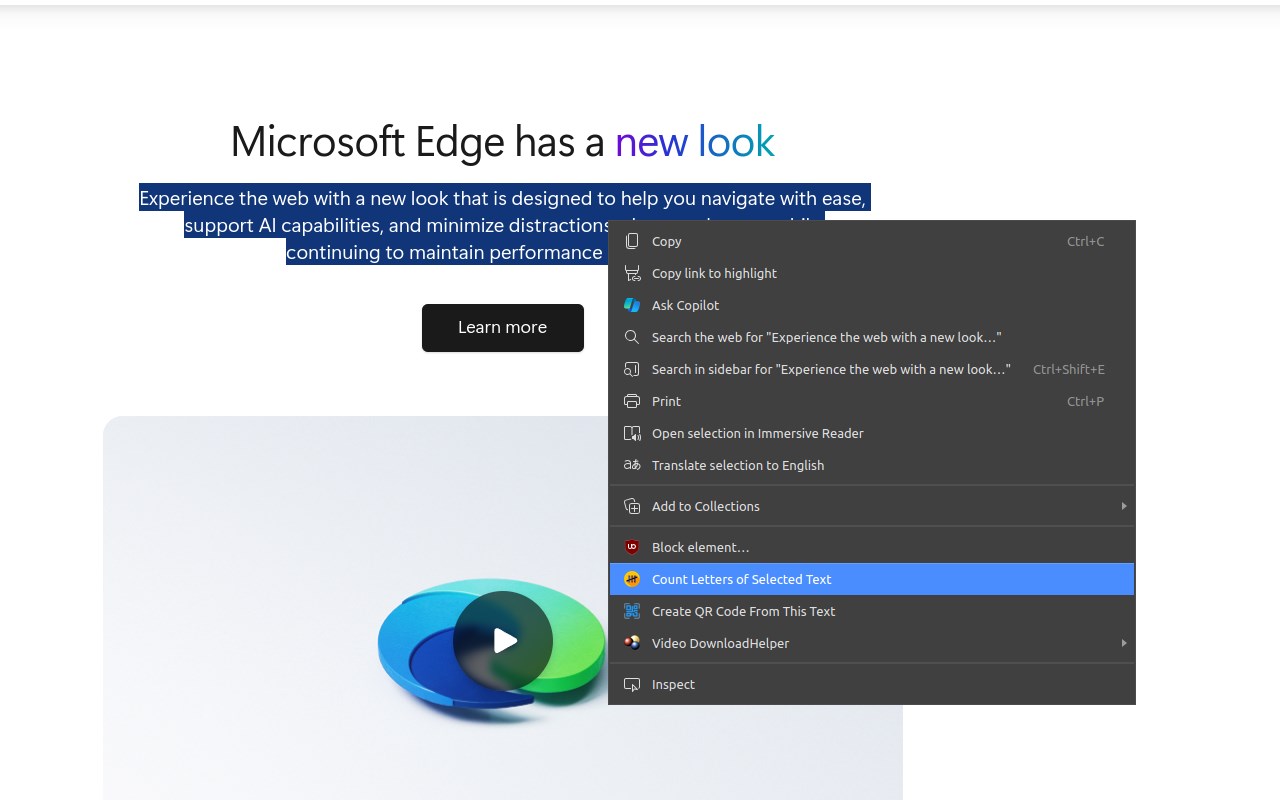Click the Copilot logo icon

(632, 305)
